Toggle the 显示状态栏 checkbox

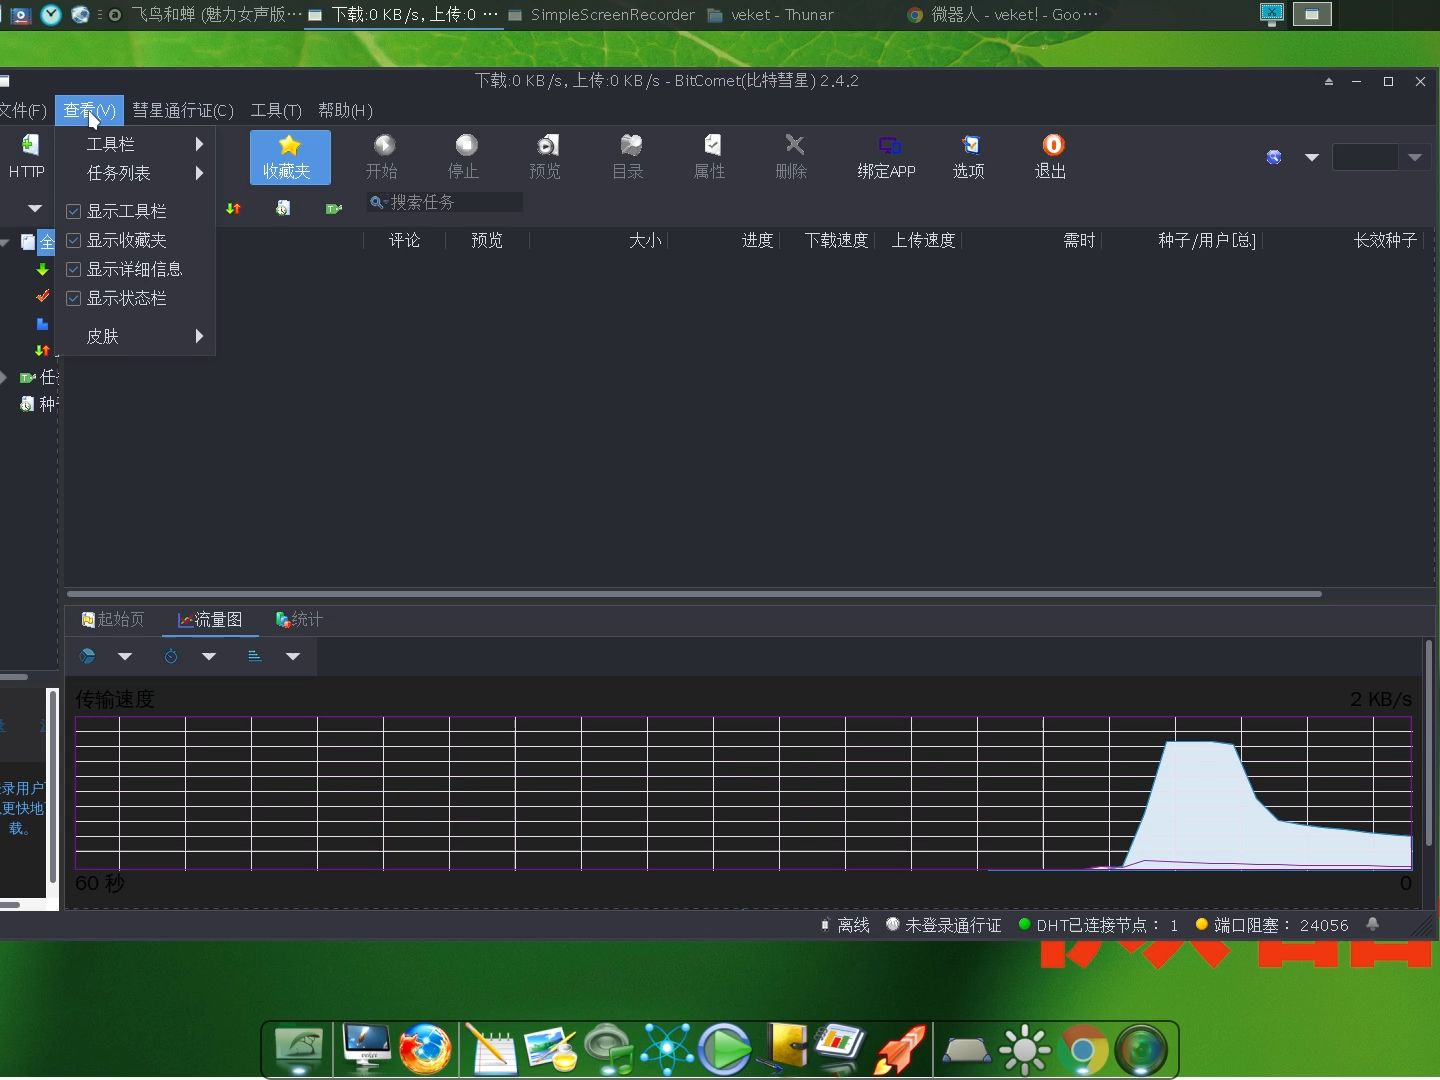tap(73, 298)
